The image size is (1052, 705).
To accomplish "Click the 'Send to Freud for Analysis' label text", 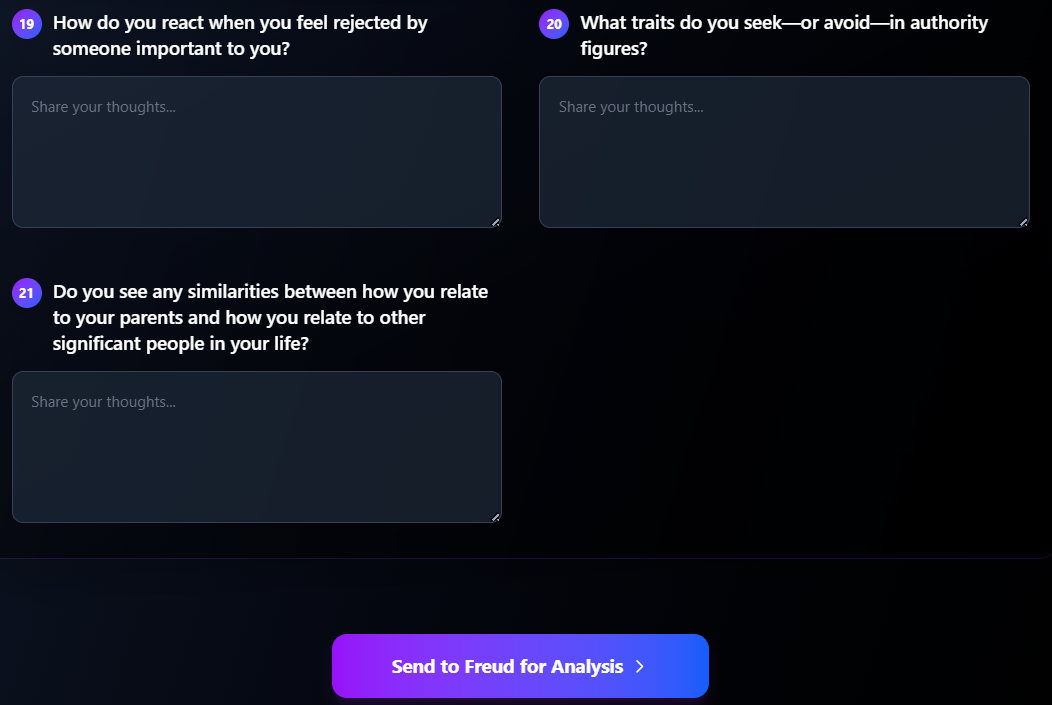I will coord(507,666).
